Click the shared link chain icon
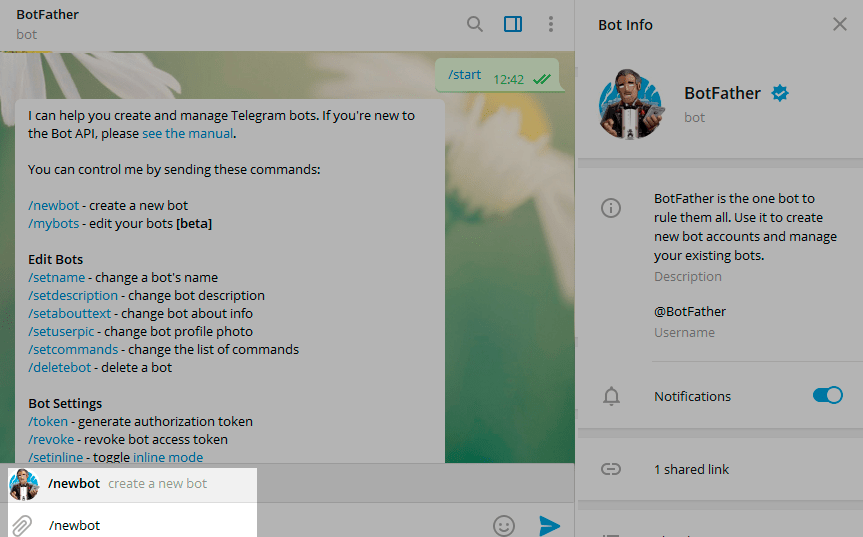863x537 pixels. (611, 469)
